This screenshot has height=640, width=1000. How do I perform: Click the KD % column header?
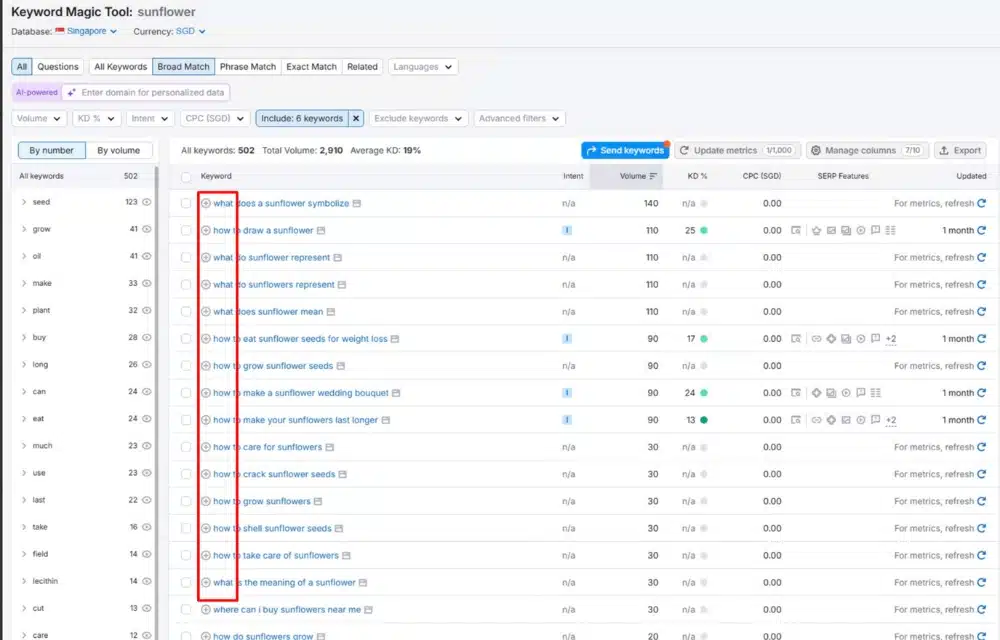[x=697, y=176]
